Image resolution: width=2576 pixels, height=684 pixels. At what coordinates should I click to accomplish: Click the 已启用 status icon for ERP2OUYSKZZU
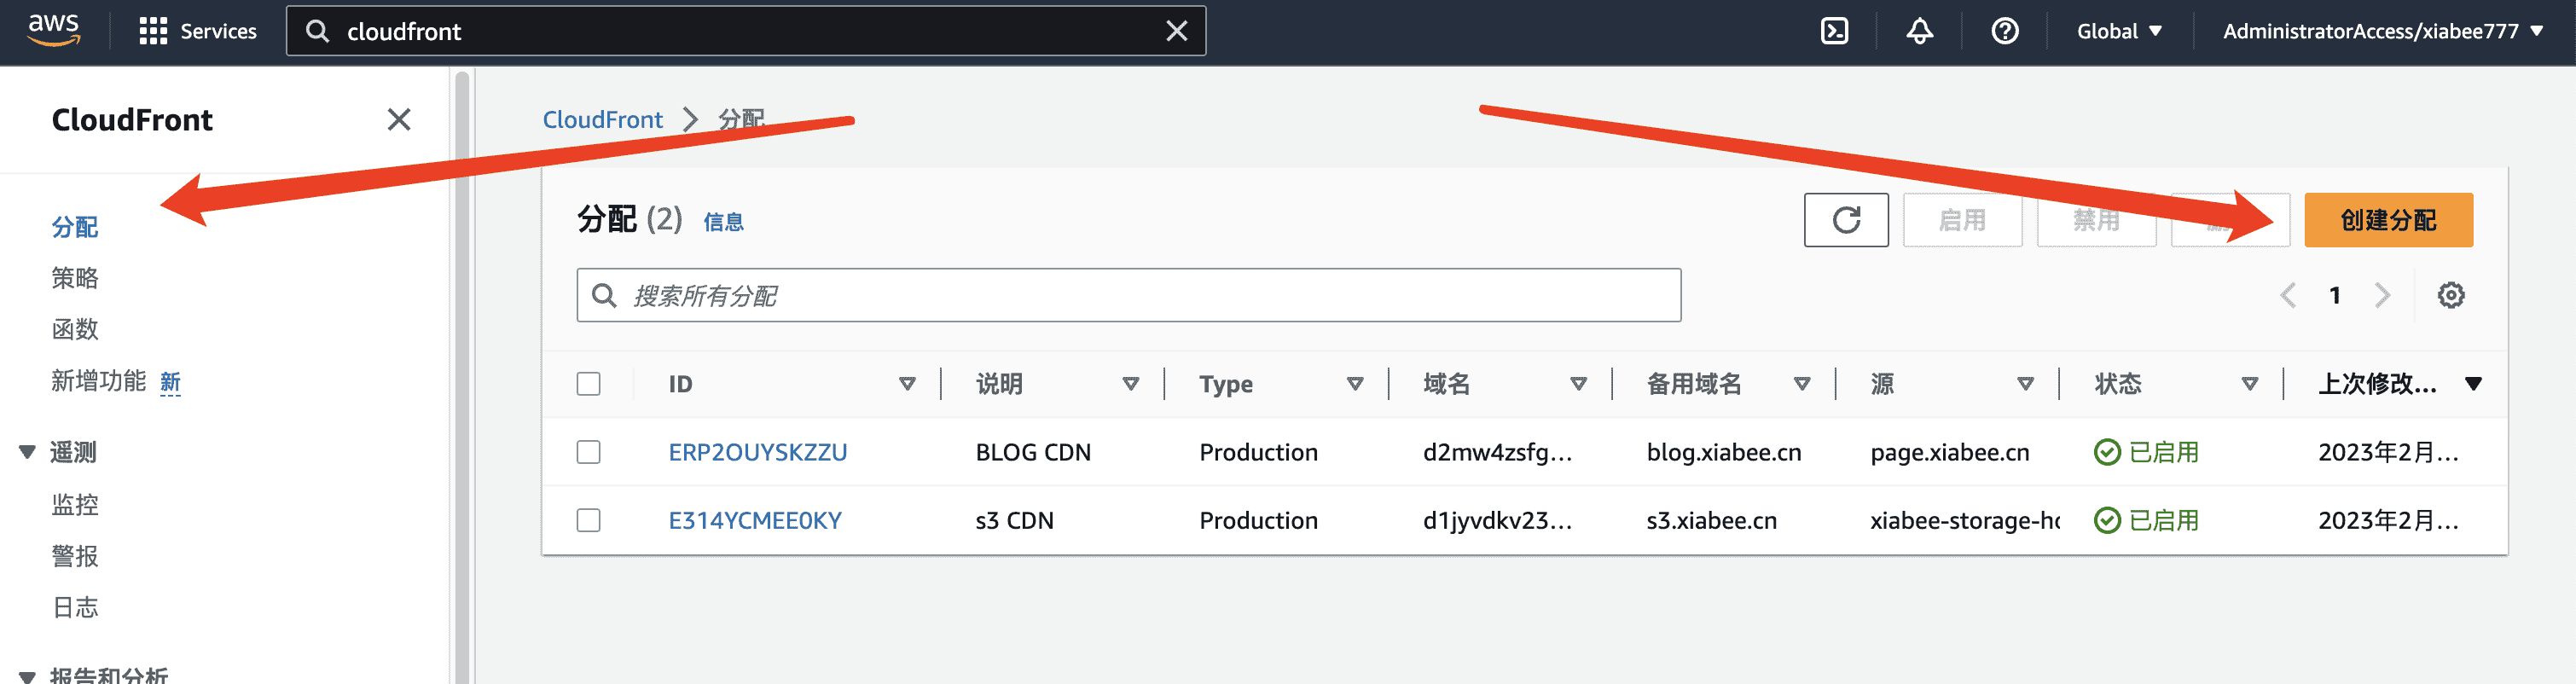2107,452
